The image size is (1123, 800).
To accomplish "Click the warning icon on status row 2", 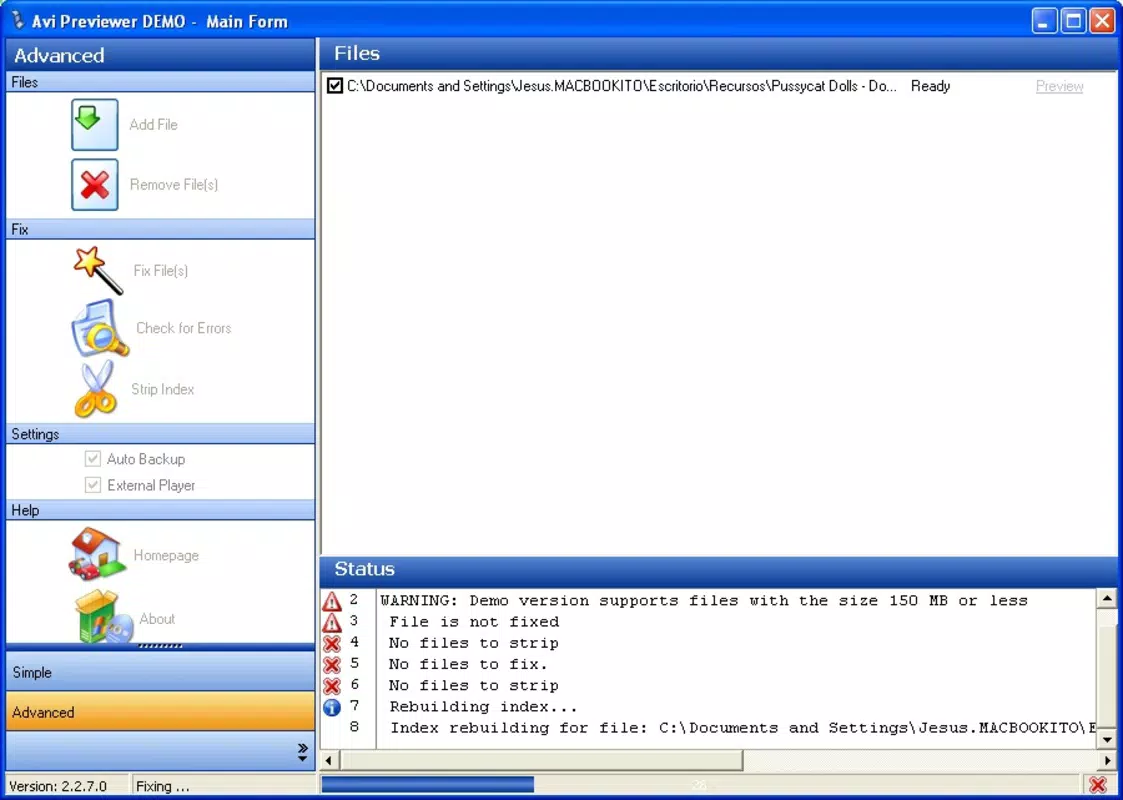I will coord(332,600).
